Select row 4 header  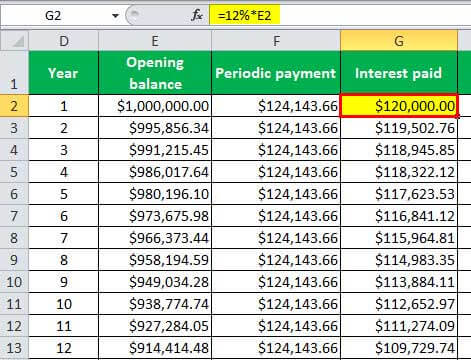[x=14, y=150]
